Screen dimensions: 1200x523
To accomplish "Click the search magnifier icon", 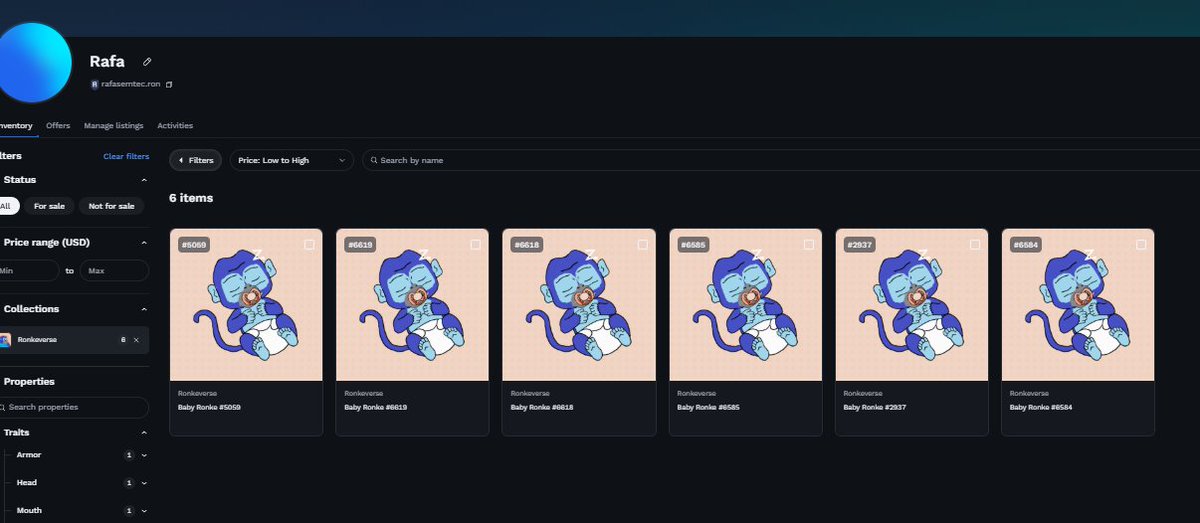I will pyautogui.click(x=373, y=160).
